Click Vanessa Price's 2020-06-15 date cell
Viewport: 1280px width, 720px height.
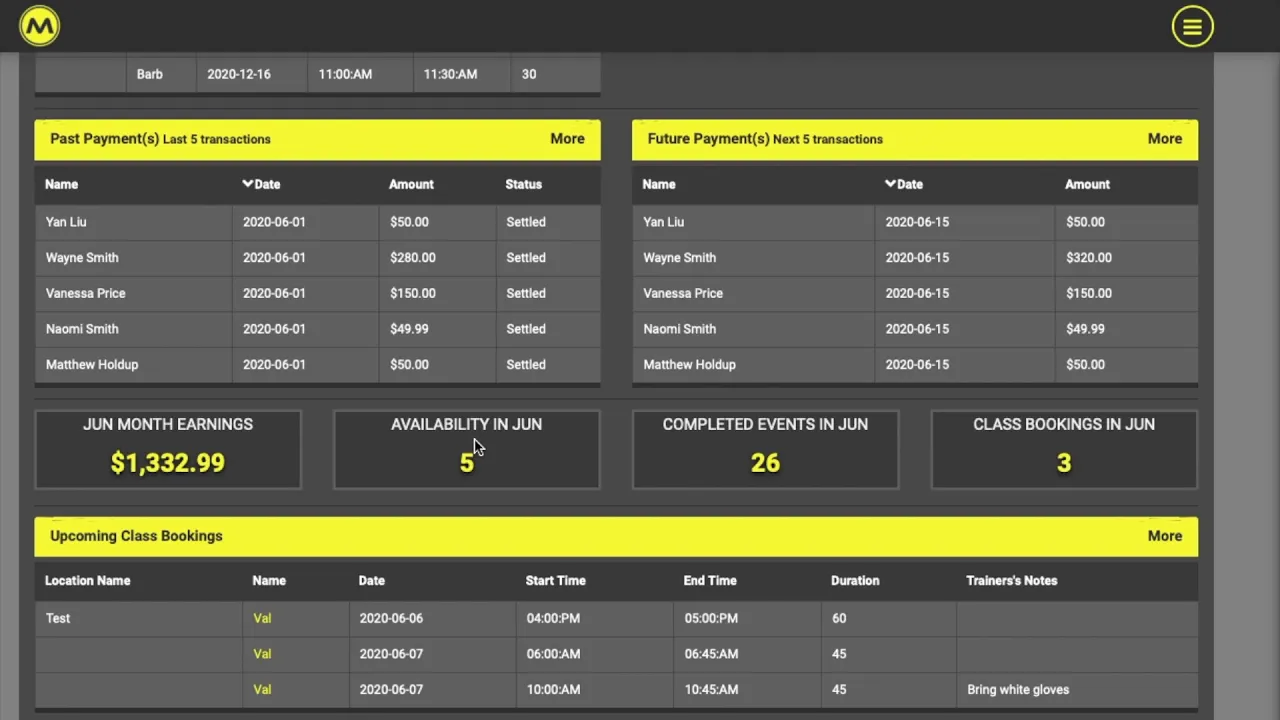coord(964,294)
